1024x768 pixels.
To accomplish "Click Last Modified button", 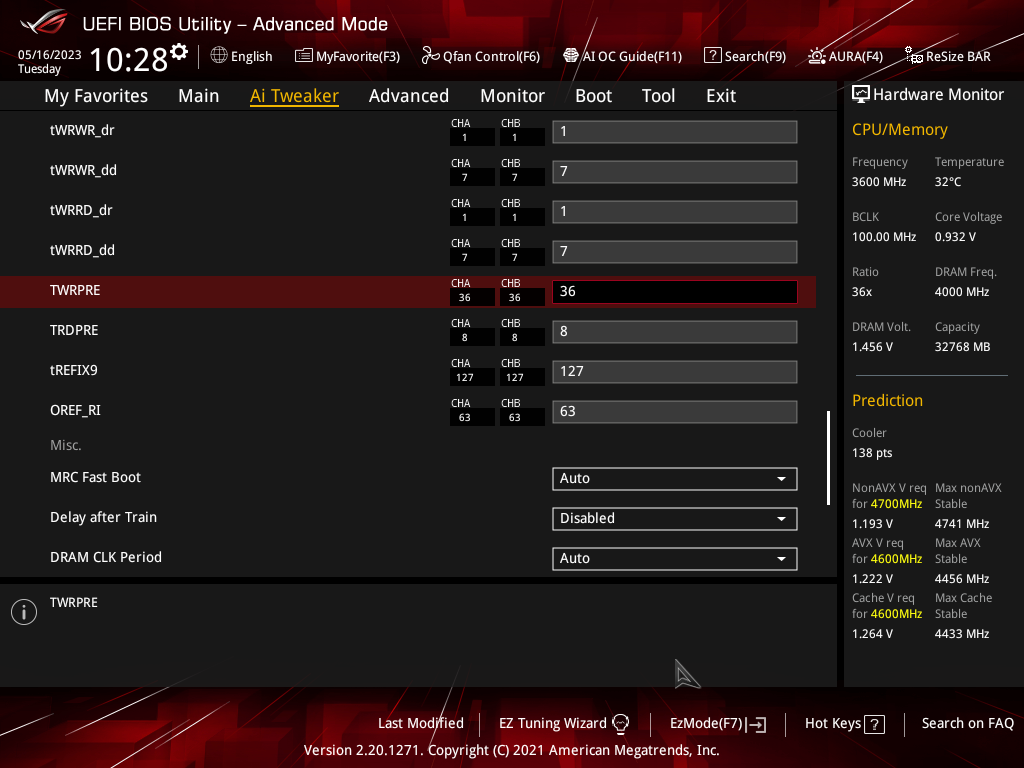I will 421,724.
